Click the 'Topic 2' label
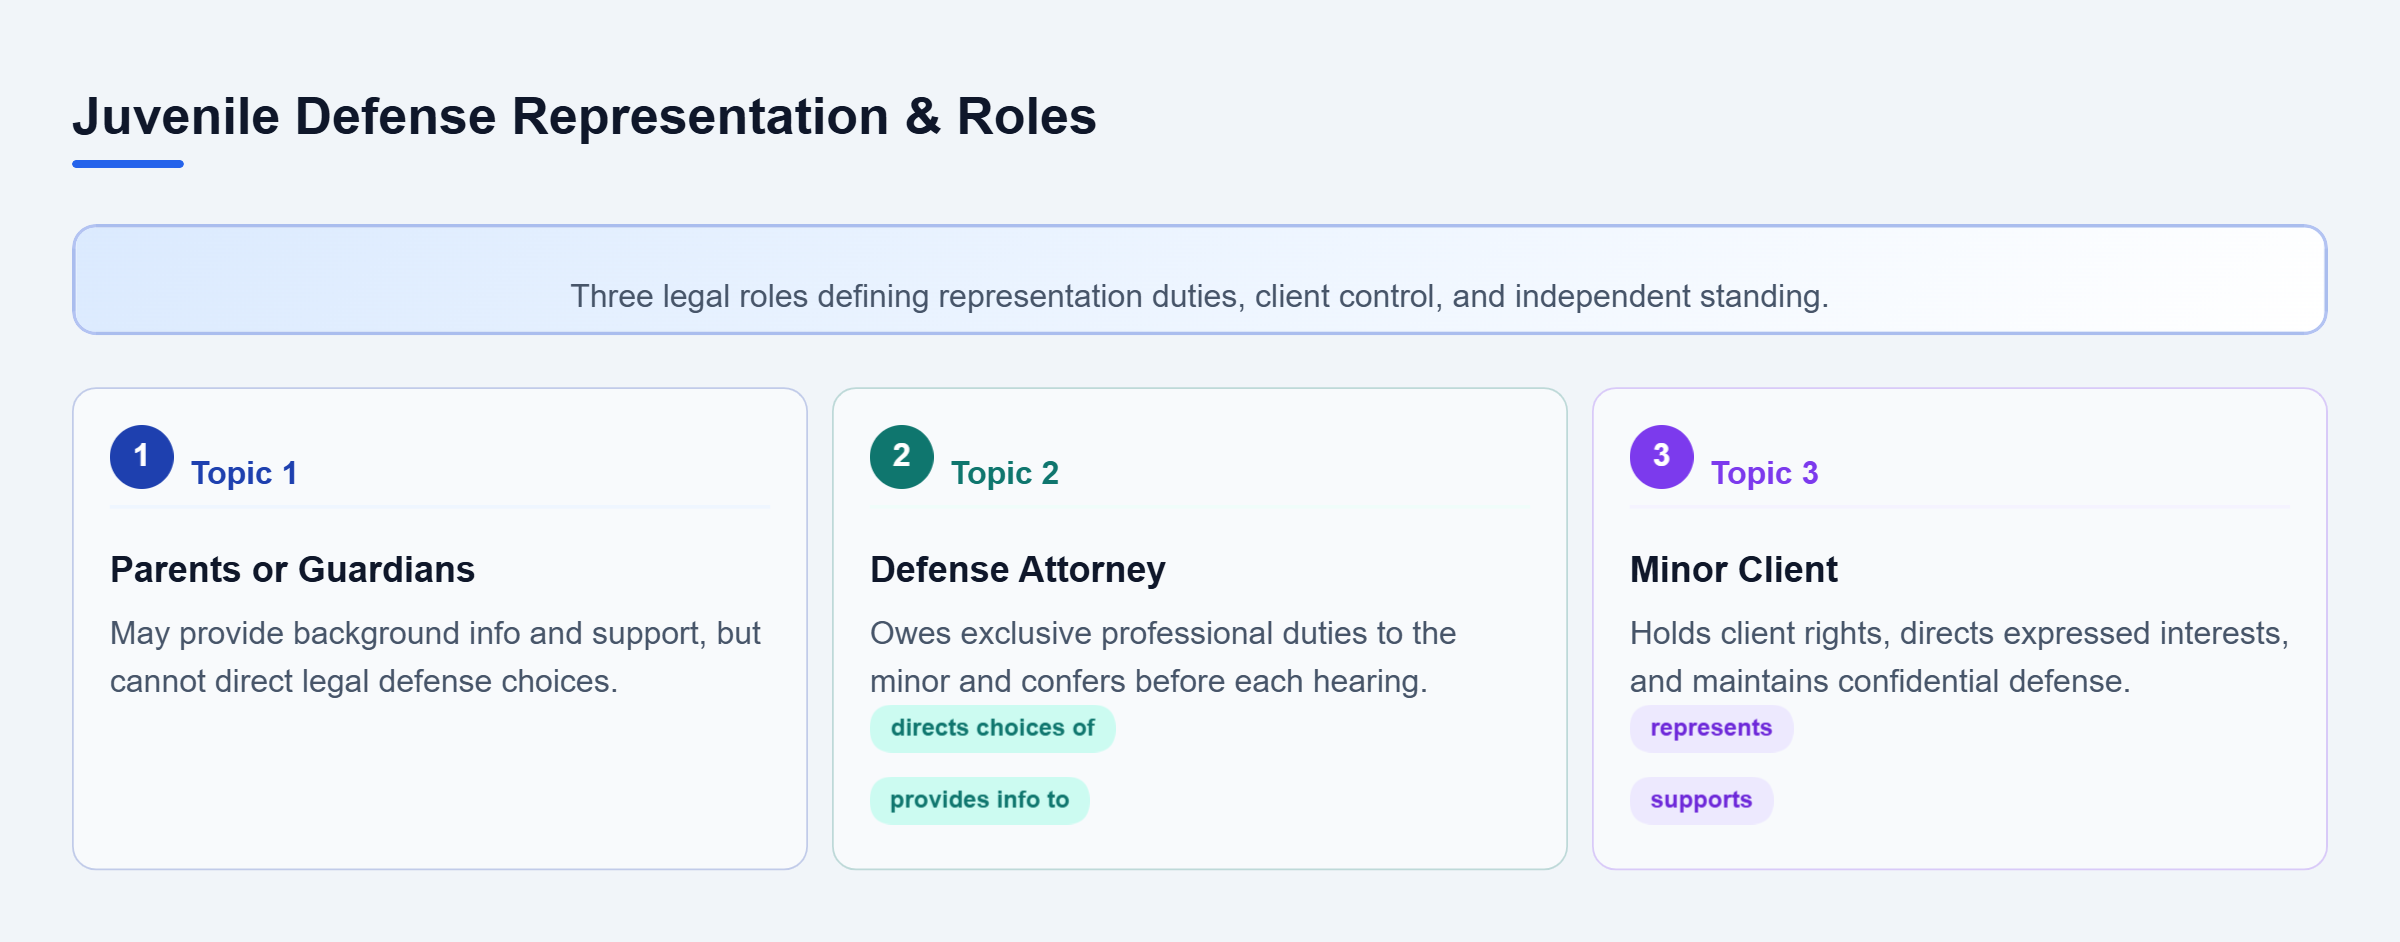The height and width of the screenshot is (942, 2400). click(1005, 473)
